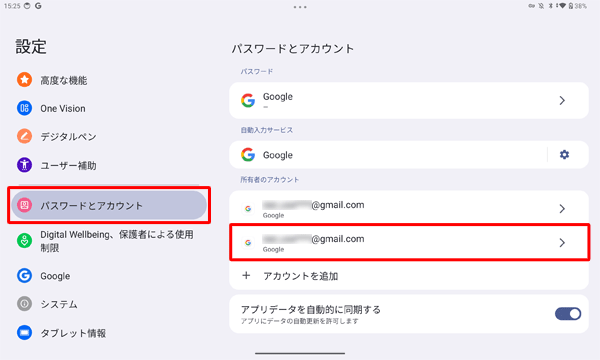The height and width of the screenshot is (360, 600).
Task: Tap the battery indicator in status bar
Action: [578, 6]
